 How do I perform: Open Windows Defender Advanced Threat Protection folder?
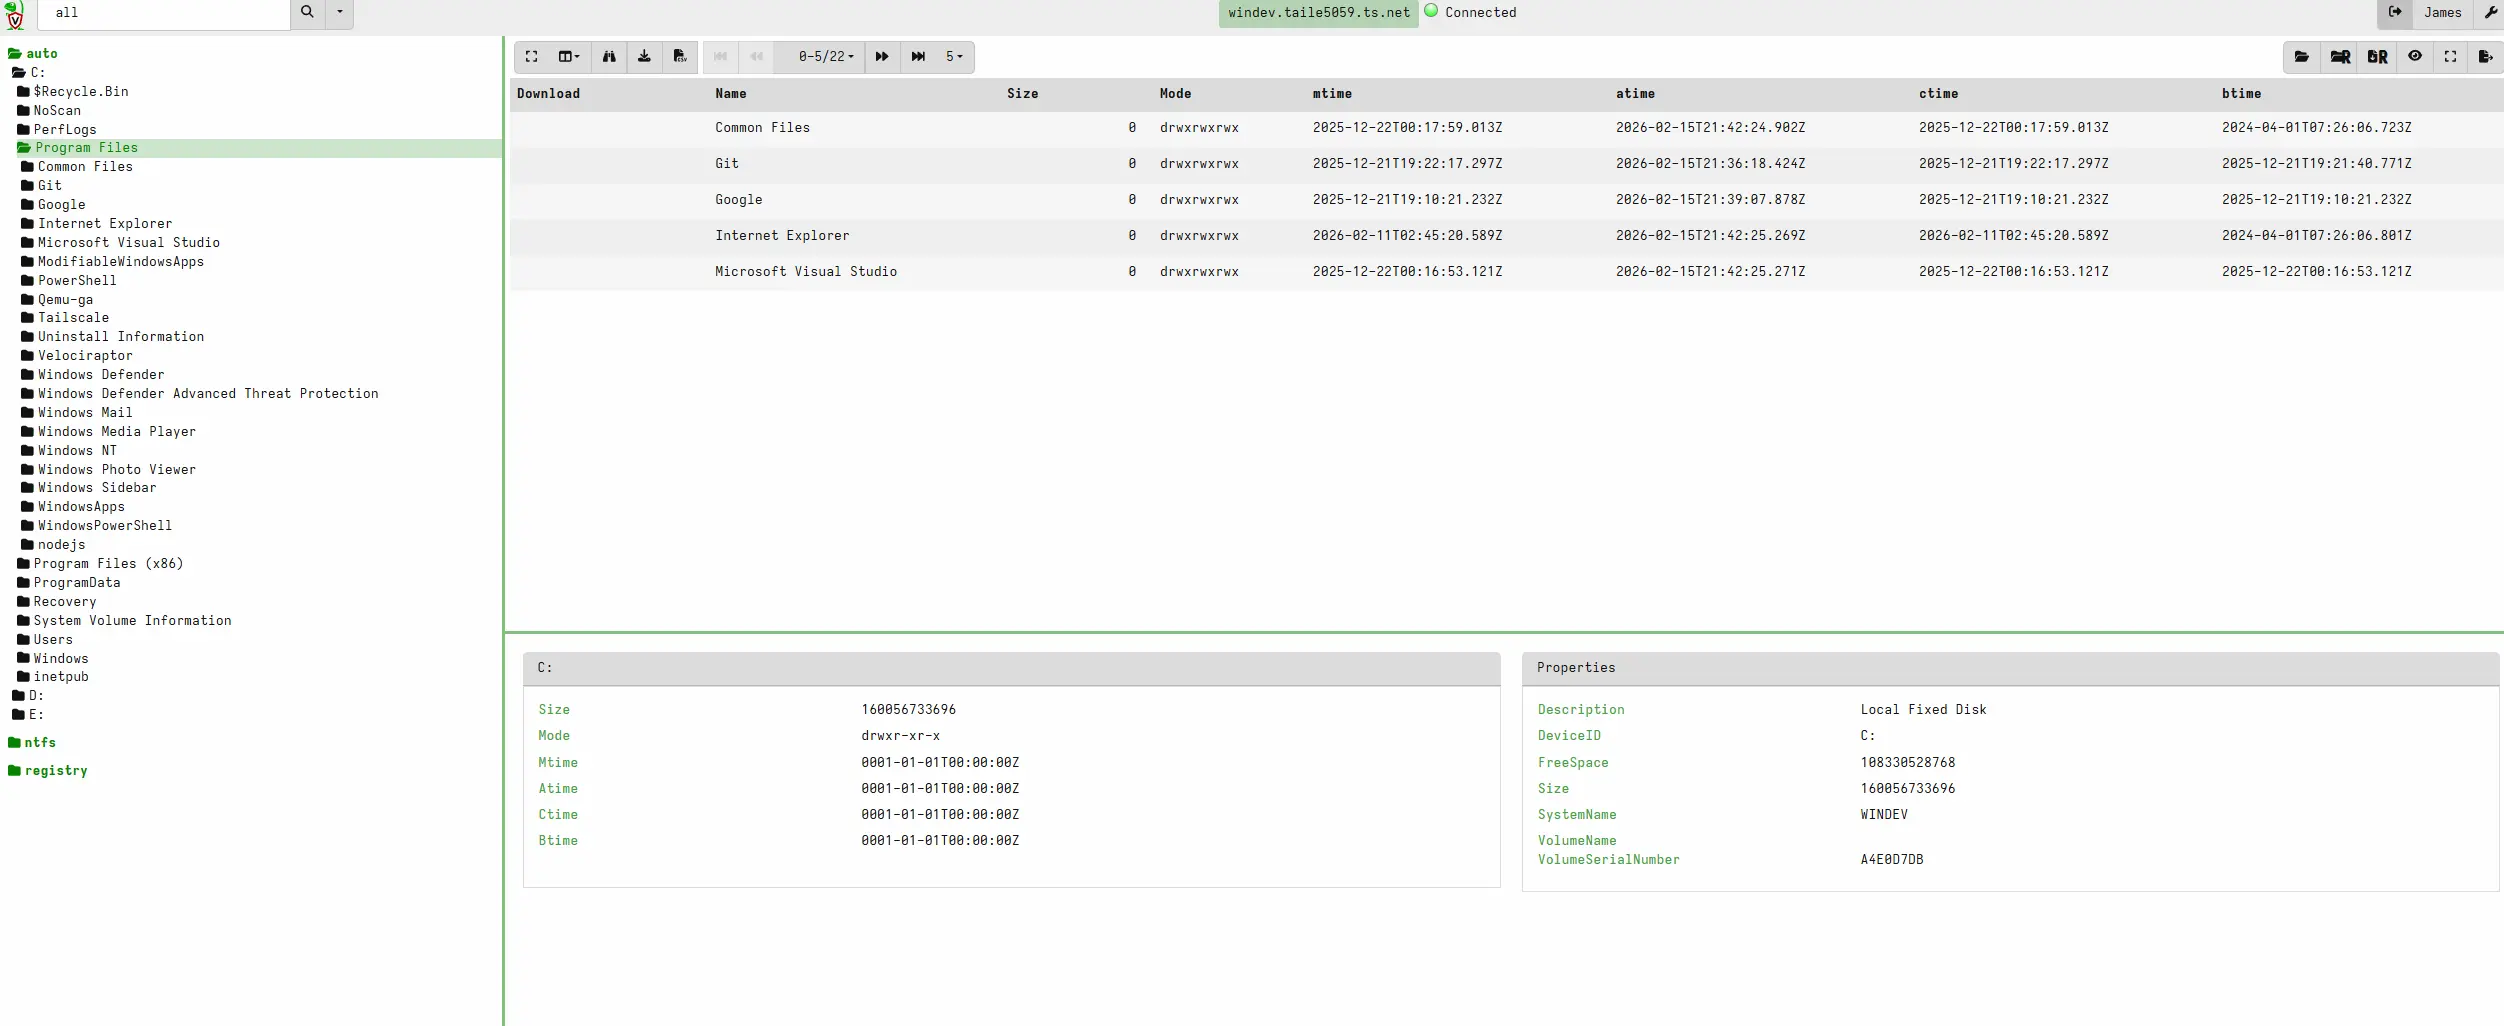coord(200,394)
